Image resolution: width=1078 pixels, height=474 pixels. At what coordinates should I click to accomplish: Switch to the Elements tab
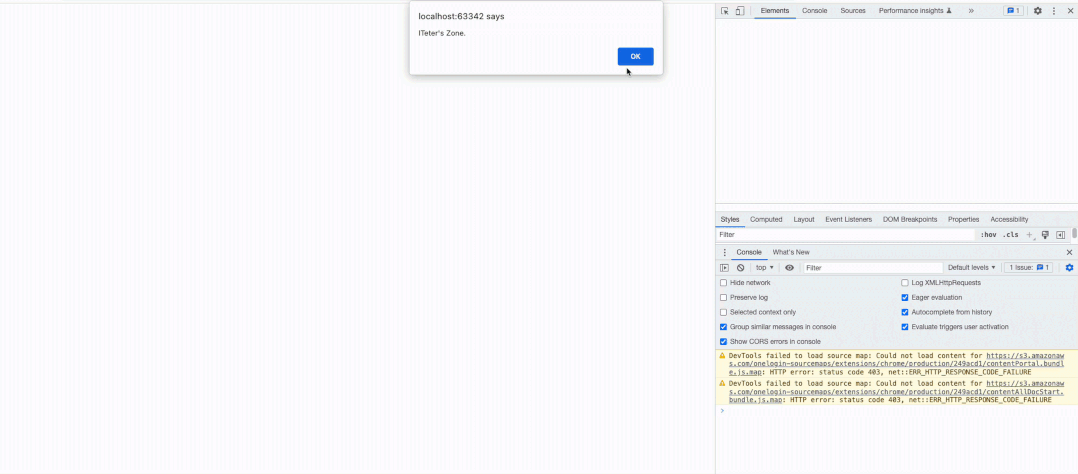click(775, 11)
